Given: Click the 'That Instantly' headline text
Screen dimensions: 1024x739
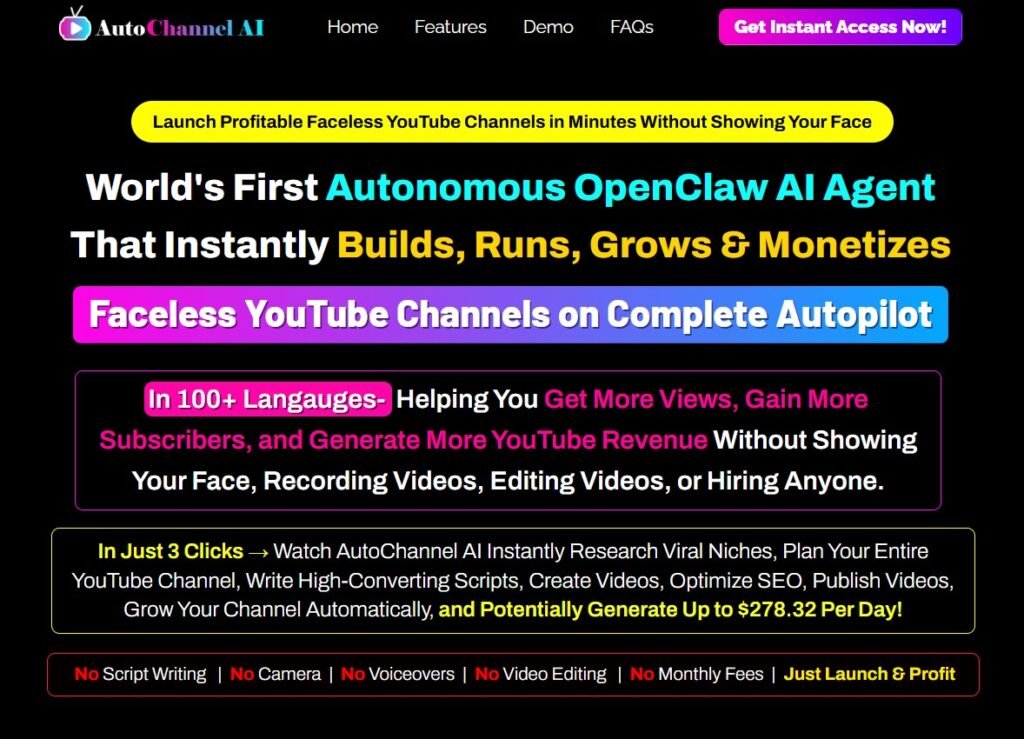Looking at the screenshot, I should [200, 245].
